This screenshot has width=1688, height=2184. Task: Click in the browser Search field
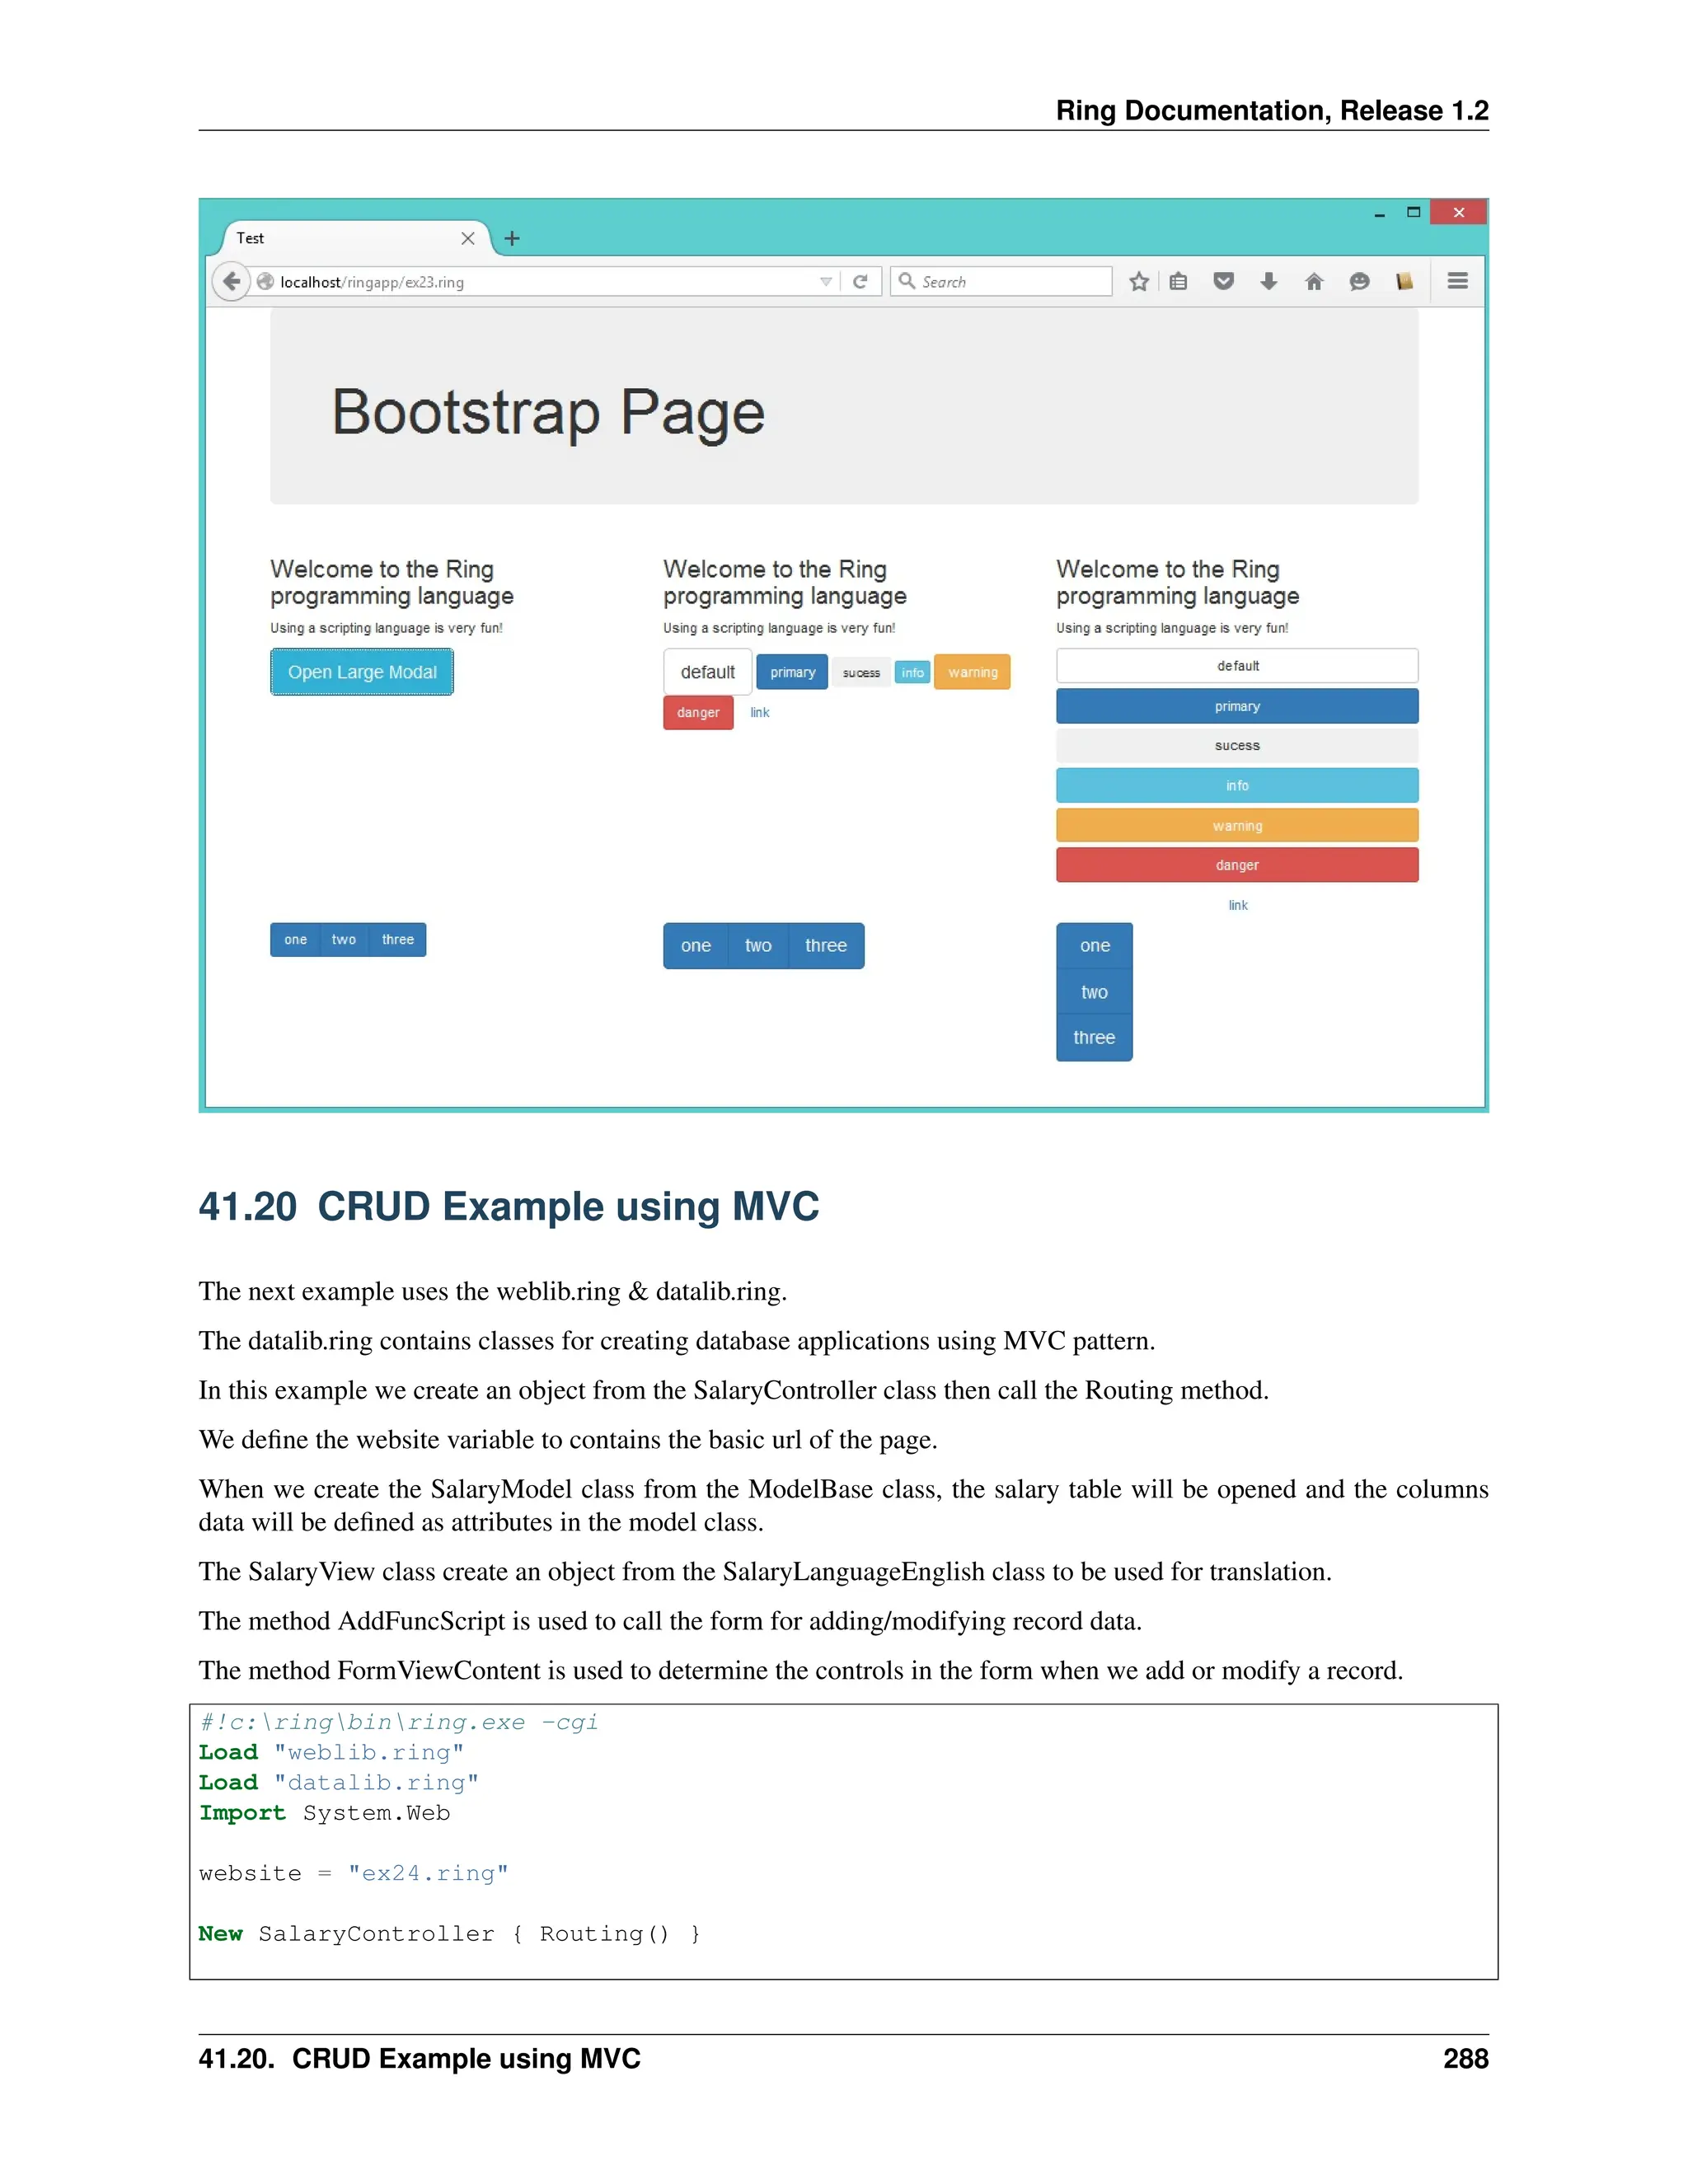(1010, 282)
